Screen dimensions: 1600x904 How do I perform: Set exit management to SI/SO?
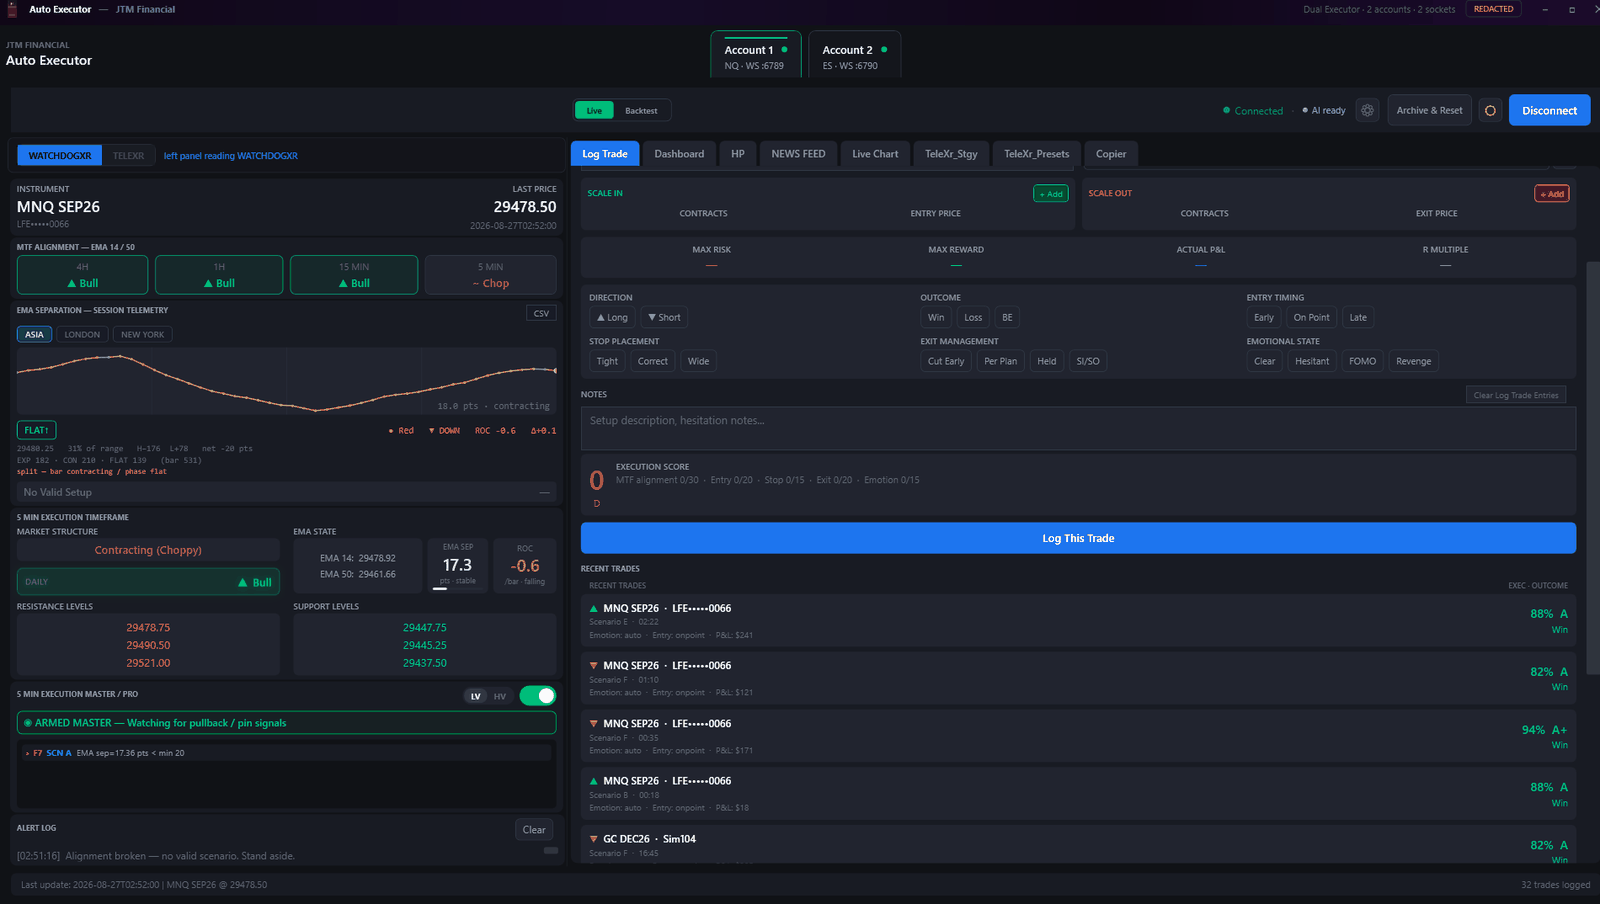tap(1088, 362)
